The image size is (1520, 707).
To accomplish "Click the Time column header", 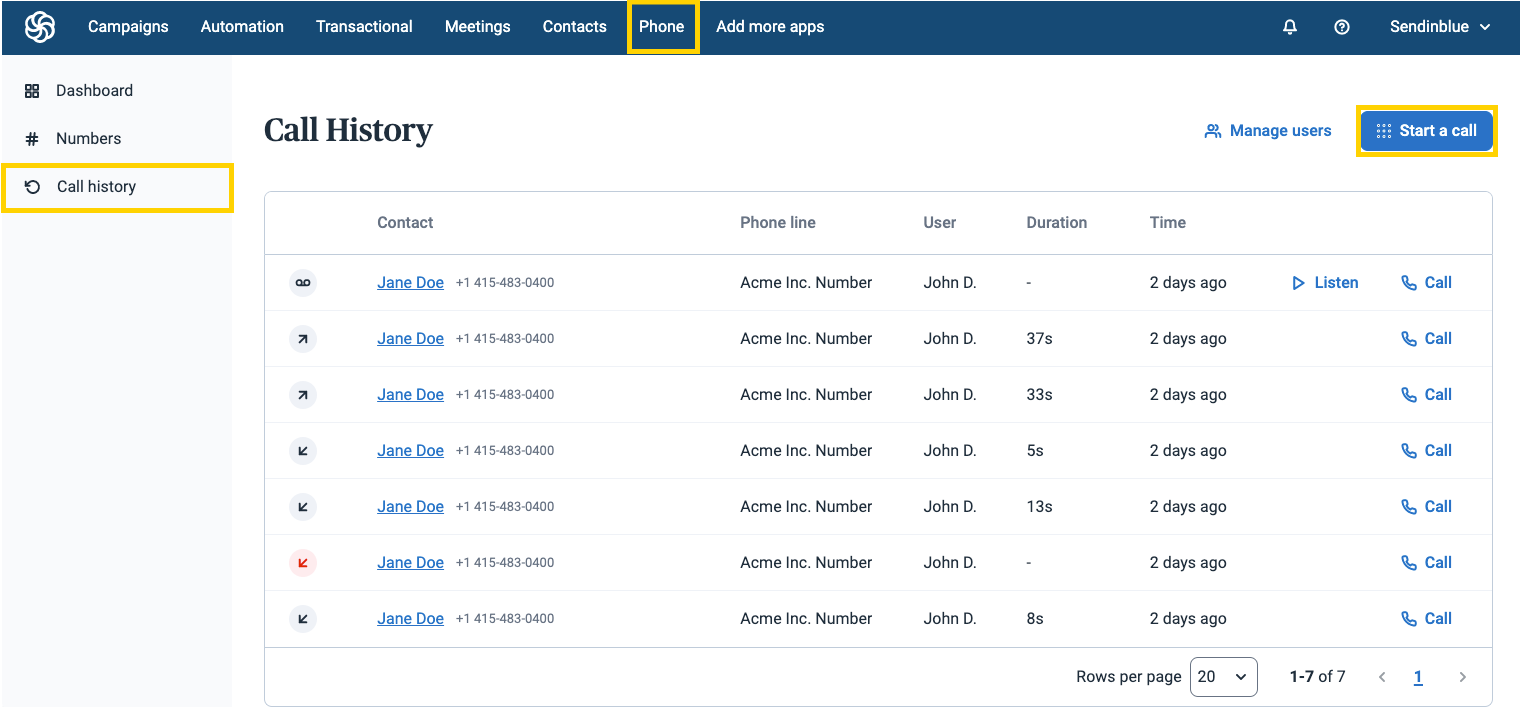I will (1168, 223).
